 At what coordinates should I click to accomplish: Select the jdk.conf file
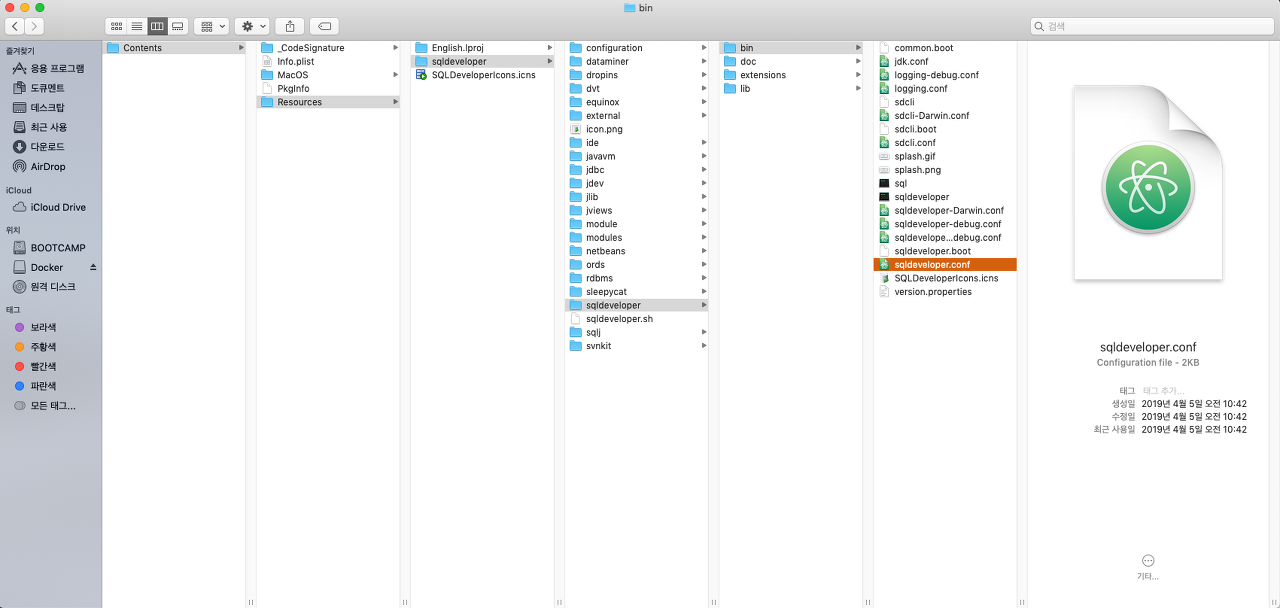[945, 61]
